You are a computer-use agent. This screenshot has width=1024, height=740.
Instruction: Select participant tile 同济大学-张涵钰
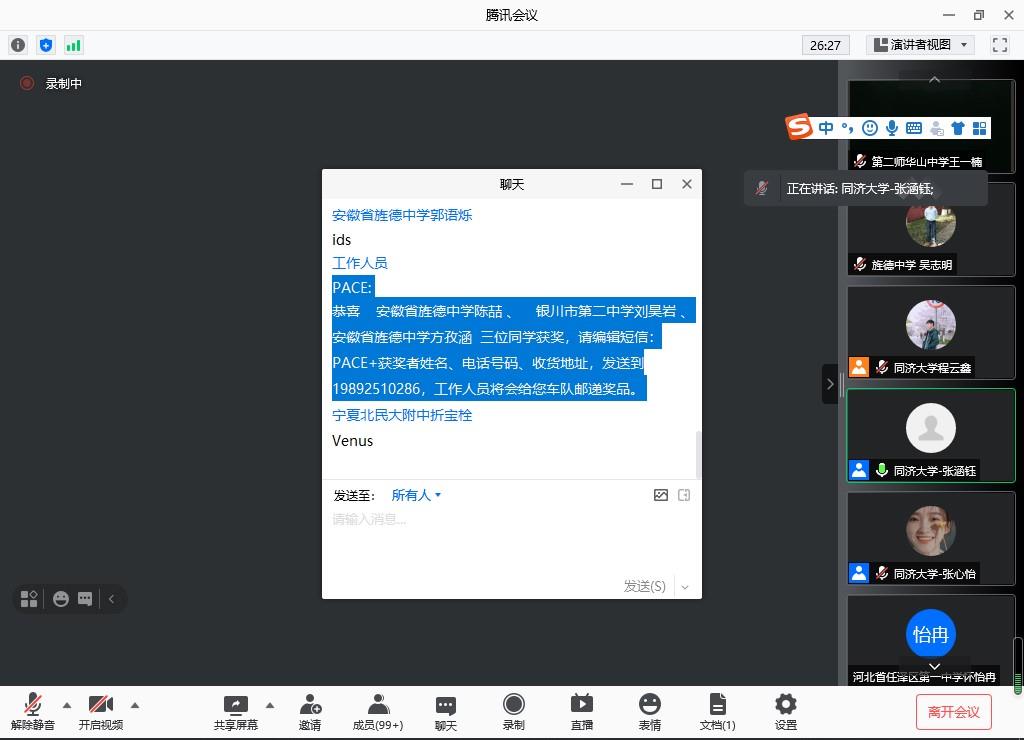(931, 436)
